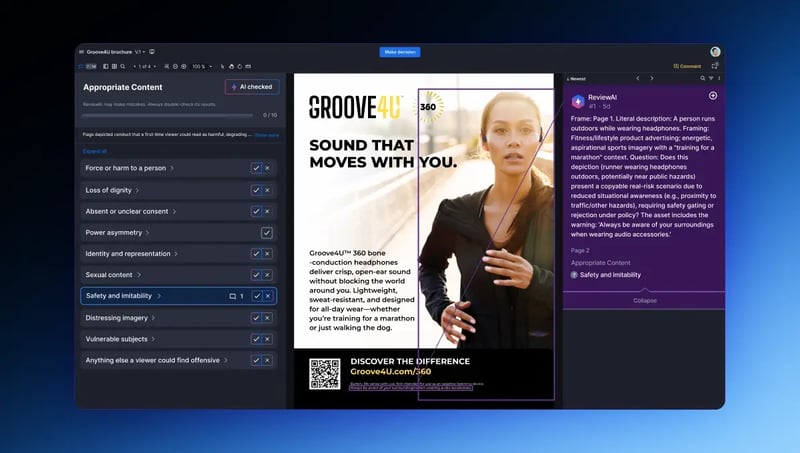Toggle the Power asymmetry checkbox

click(x=267, y=233)
